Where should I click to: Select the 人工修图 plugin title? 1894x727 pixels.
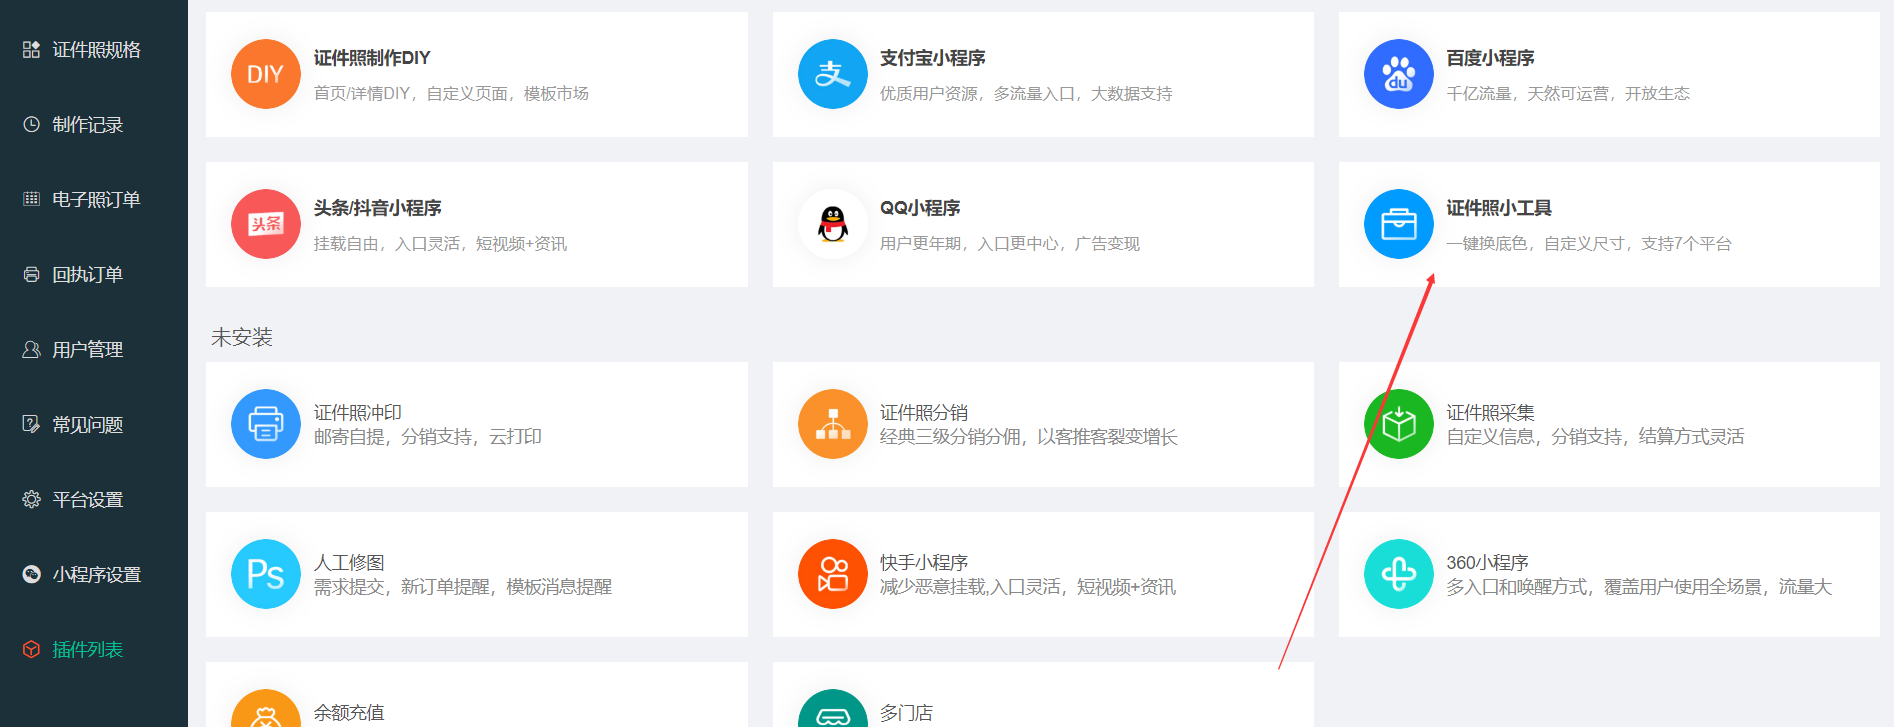pos(349,562)
